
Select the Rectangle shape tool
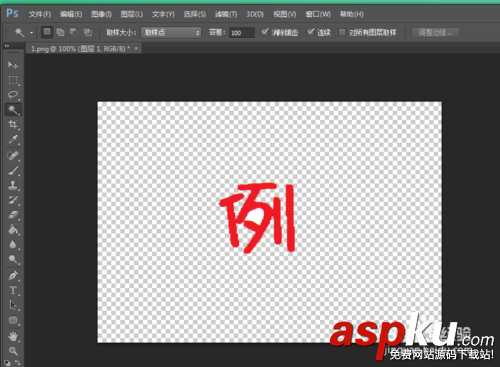[x=13, y=320]
